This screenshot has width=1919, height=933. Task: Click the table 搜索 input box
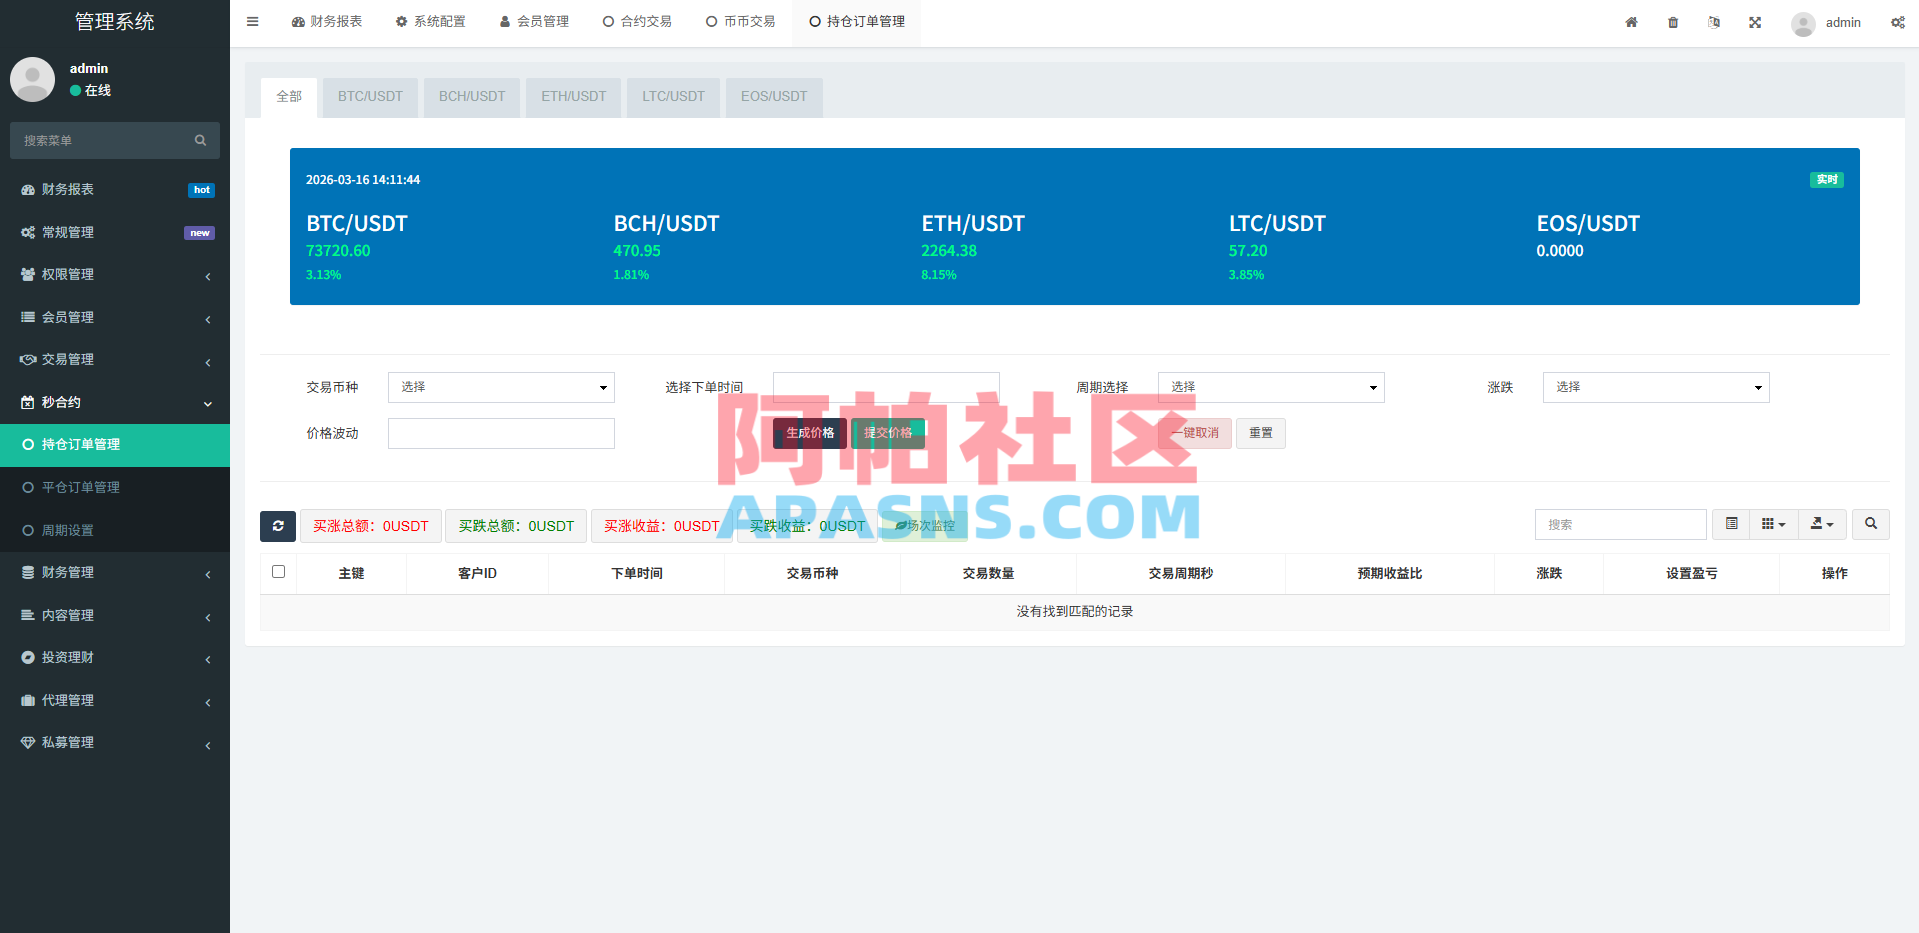click(1620, 524)
